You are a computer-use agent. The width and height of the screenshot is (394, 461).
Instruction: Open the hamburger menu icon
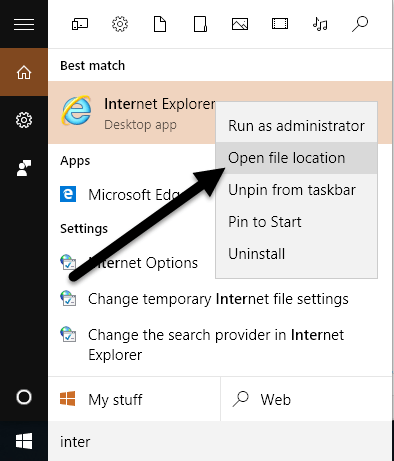(24, 24)
